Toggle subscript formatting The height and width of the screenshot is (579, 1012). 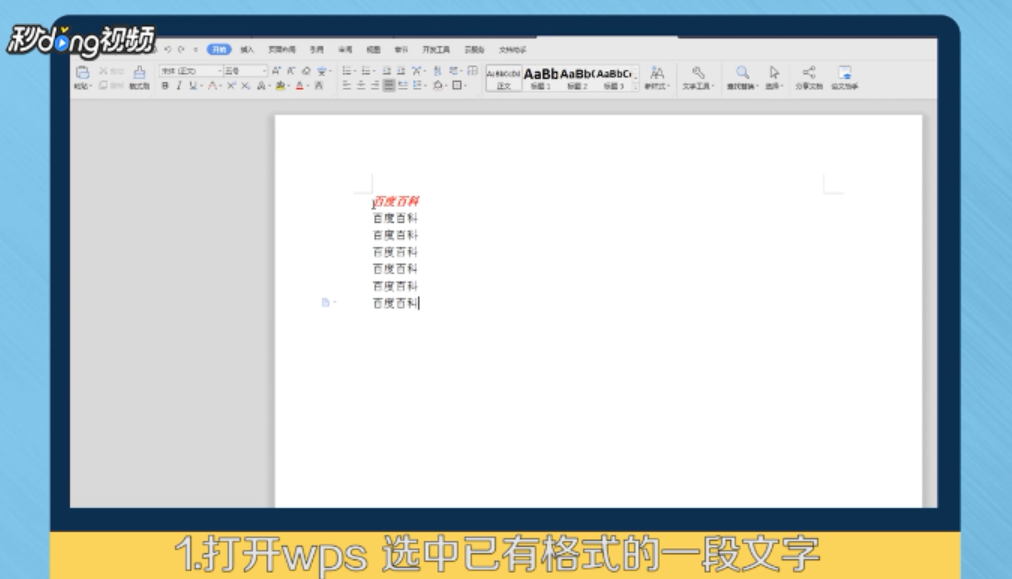tap(245, 86)
